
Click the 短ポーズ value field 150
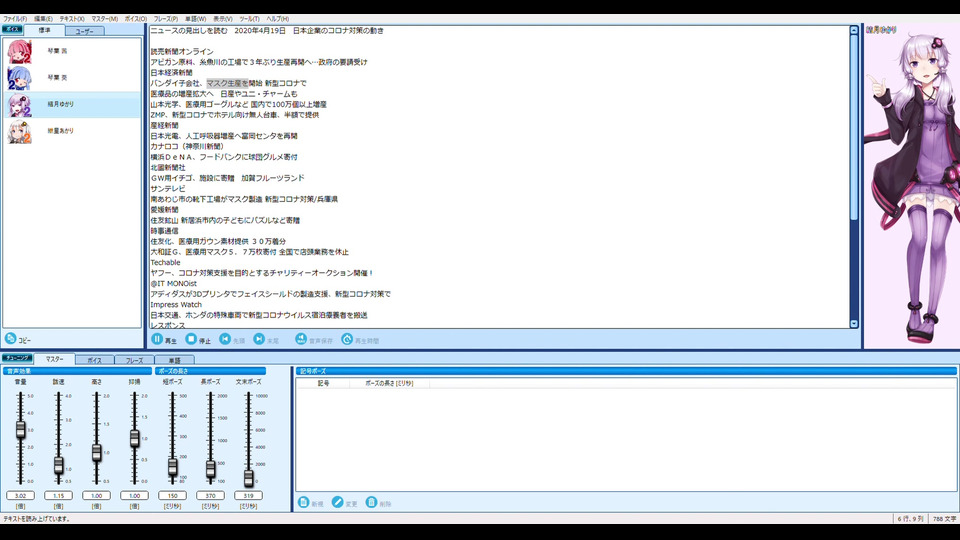point(173,495)
